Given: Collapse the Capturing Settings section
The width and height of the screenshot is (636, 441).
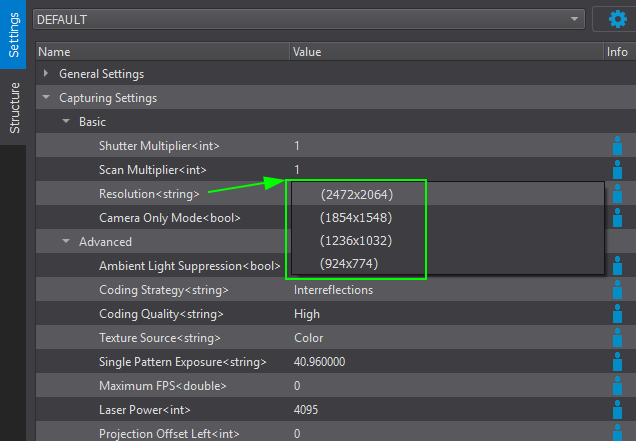Looking at the screenshot, I should point(47,98).
